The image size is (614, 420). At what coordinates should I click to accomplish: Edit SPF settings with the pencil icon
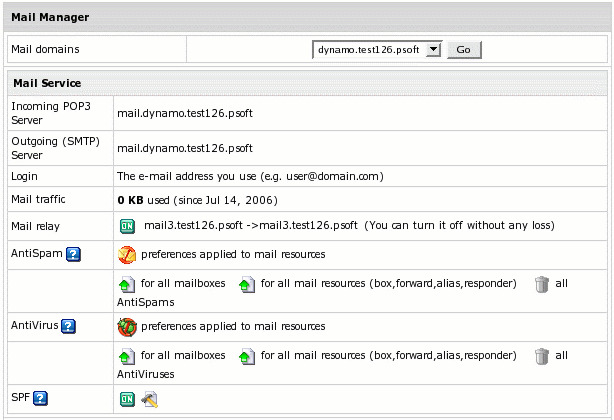[x=150, y=399]
